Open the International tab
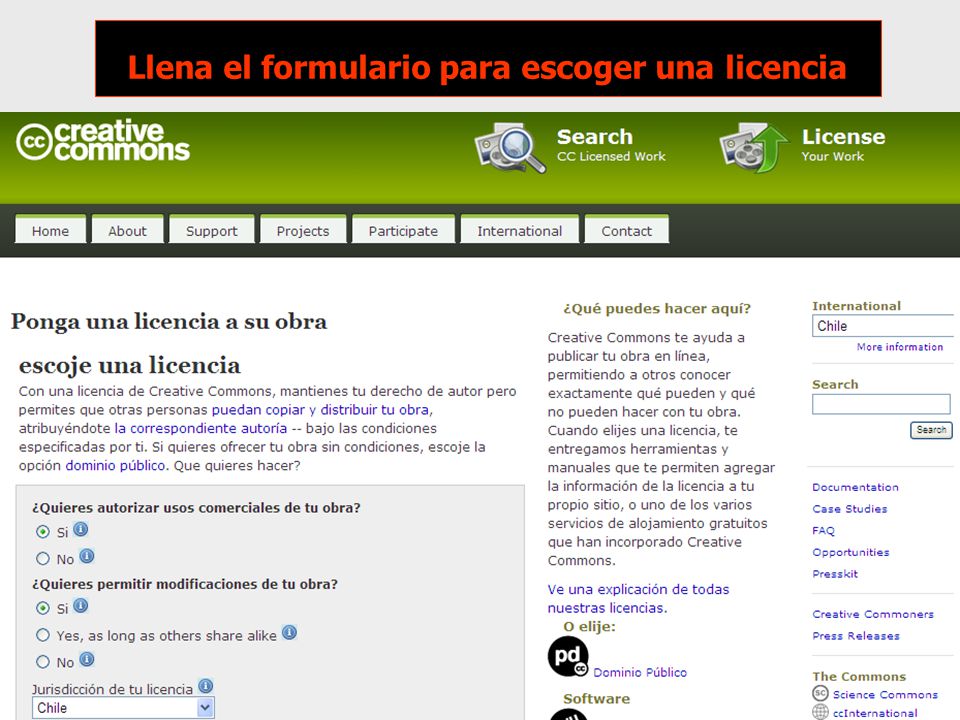The width and height of the screenshot is (960, 720). [x=520, y=230]
